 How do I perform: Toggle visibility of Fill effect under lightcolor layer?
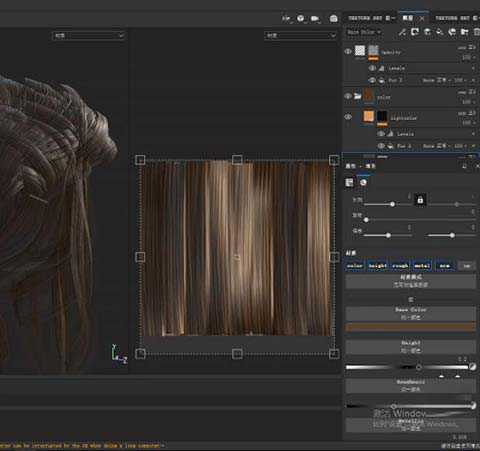click(381, 146)
